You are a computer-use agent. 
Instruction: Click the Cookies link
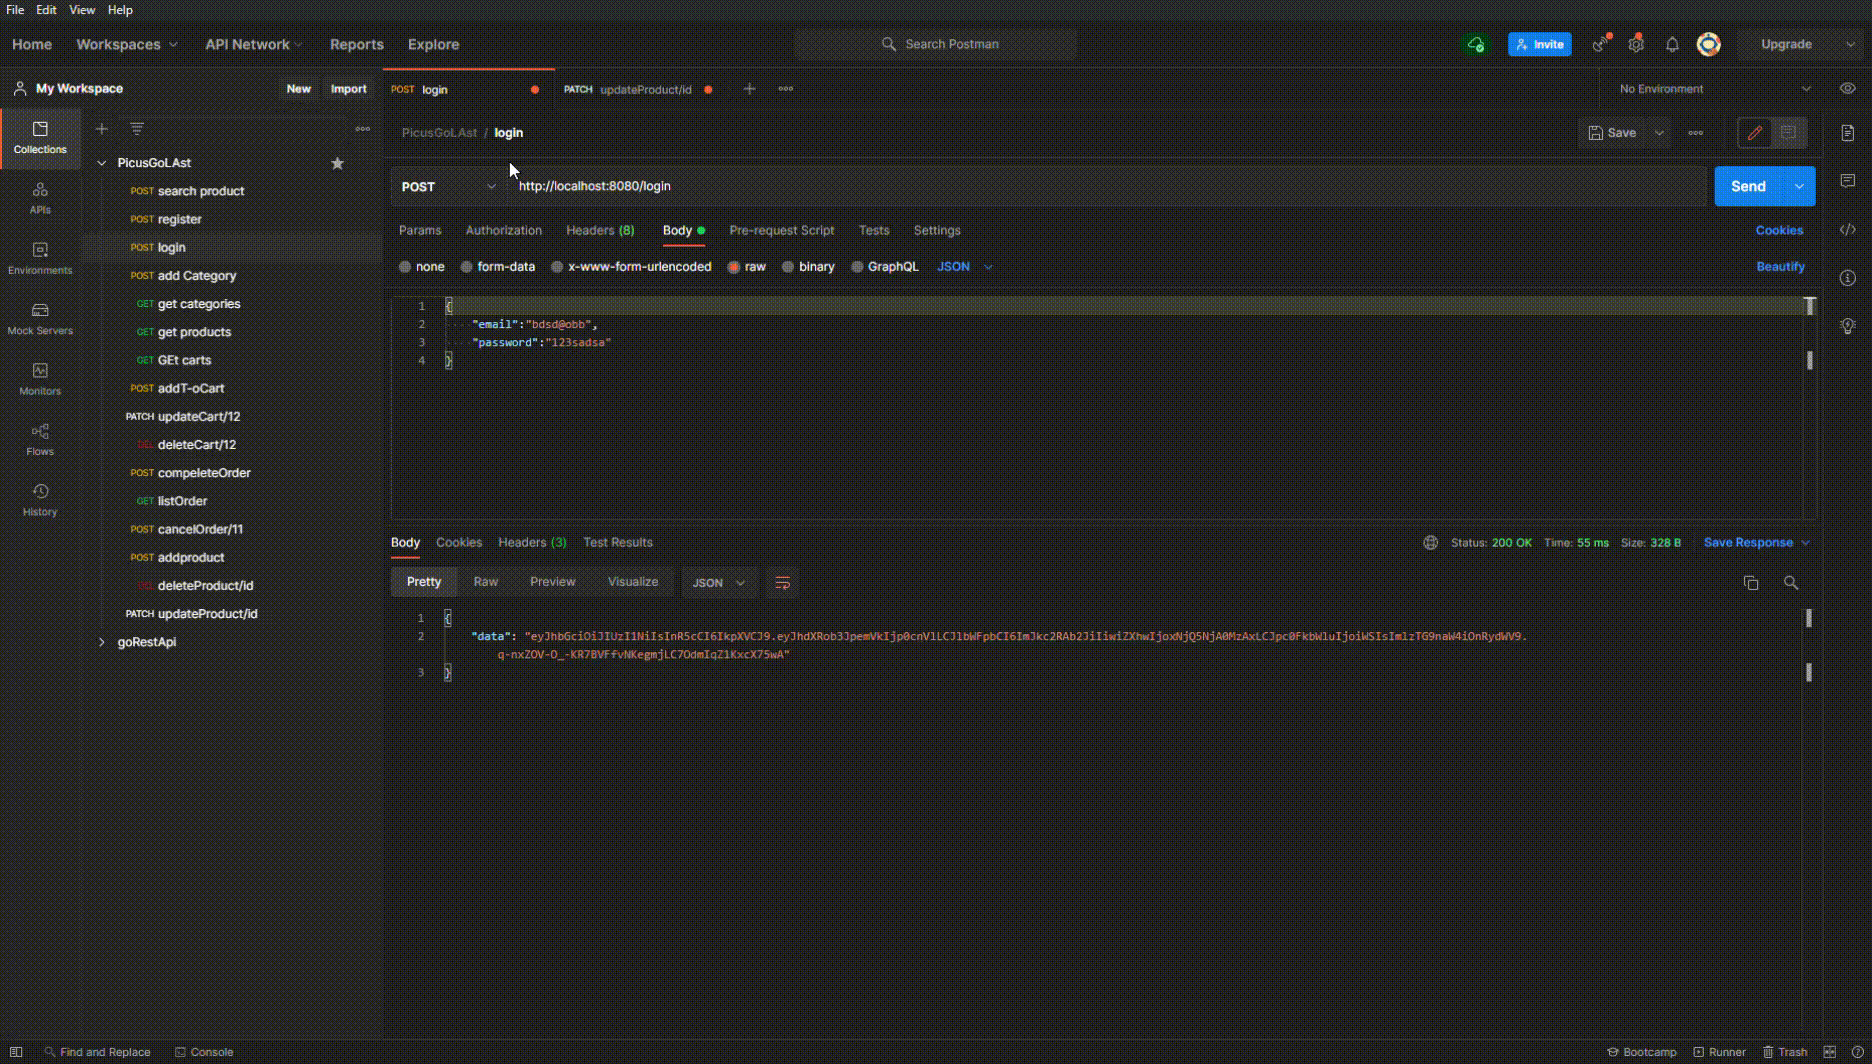(1779, 230)
